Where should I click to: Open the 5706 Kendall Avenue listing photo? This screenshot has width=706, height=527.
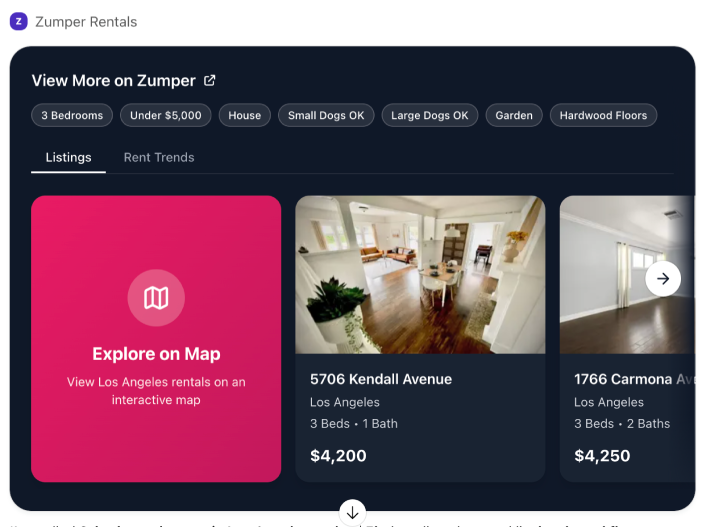420,274
